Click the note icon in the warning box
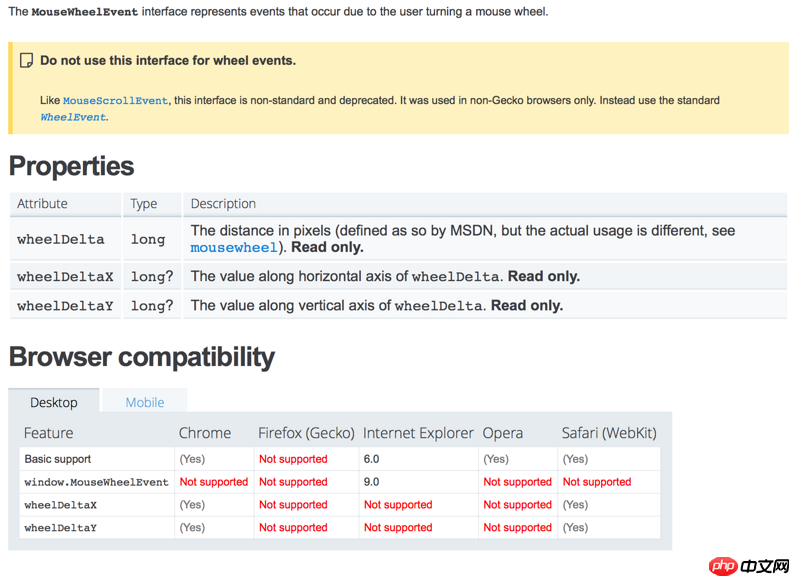The width and height of the screenshot is (800, 586). (x=27, y=61)
